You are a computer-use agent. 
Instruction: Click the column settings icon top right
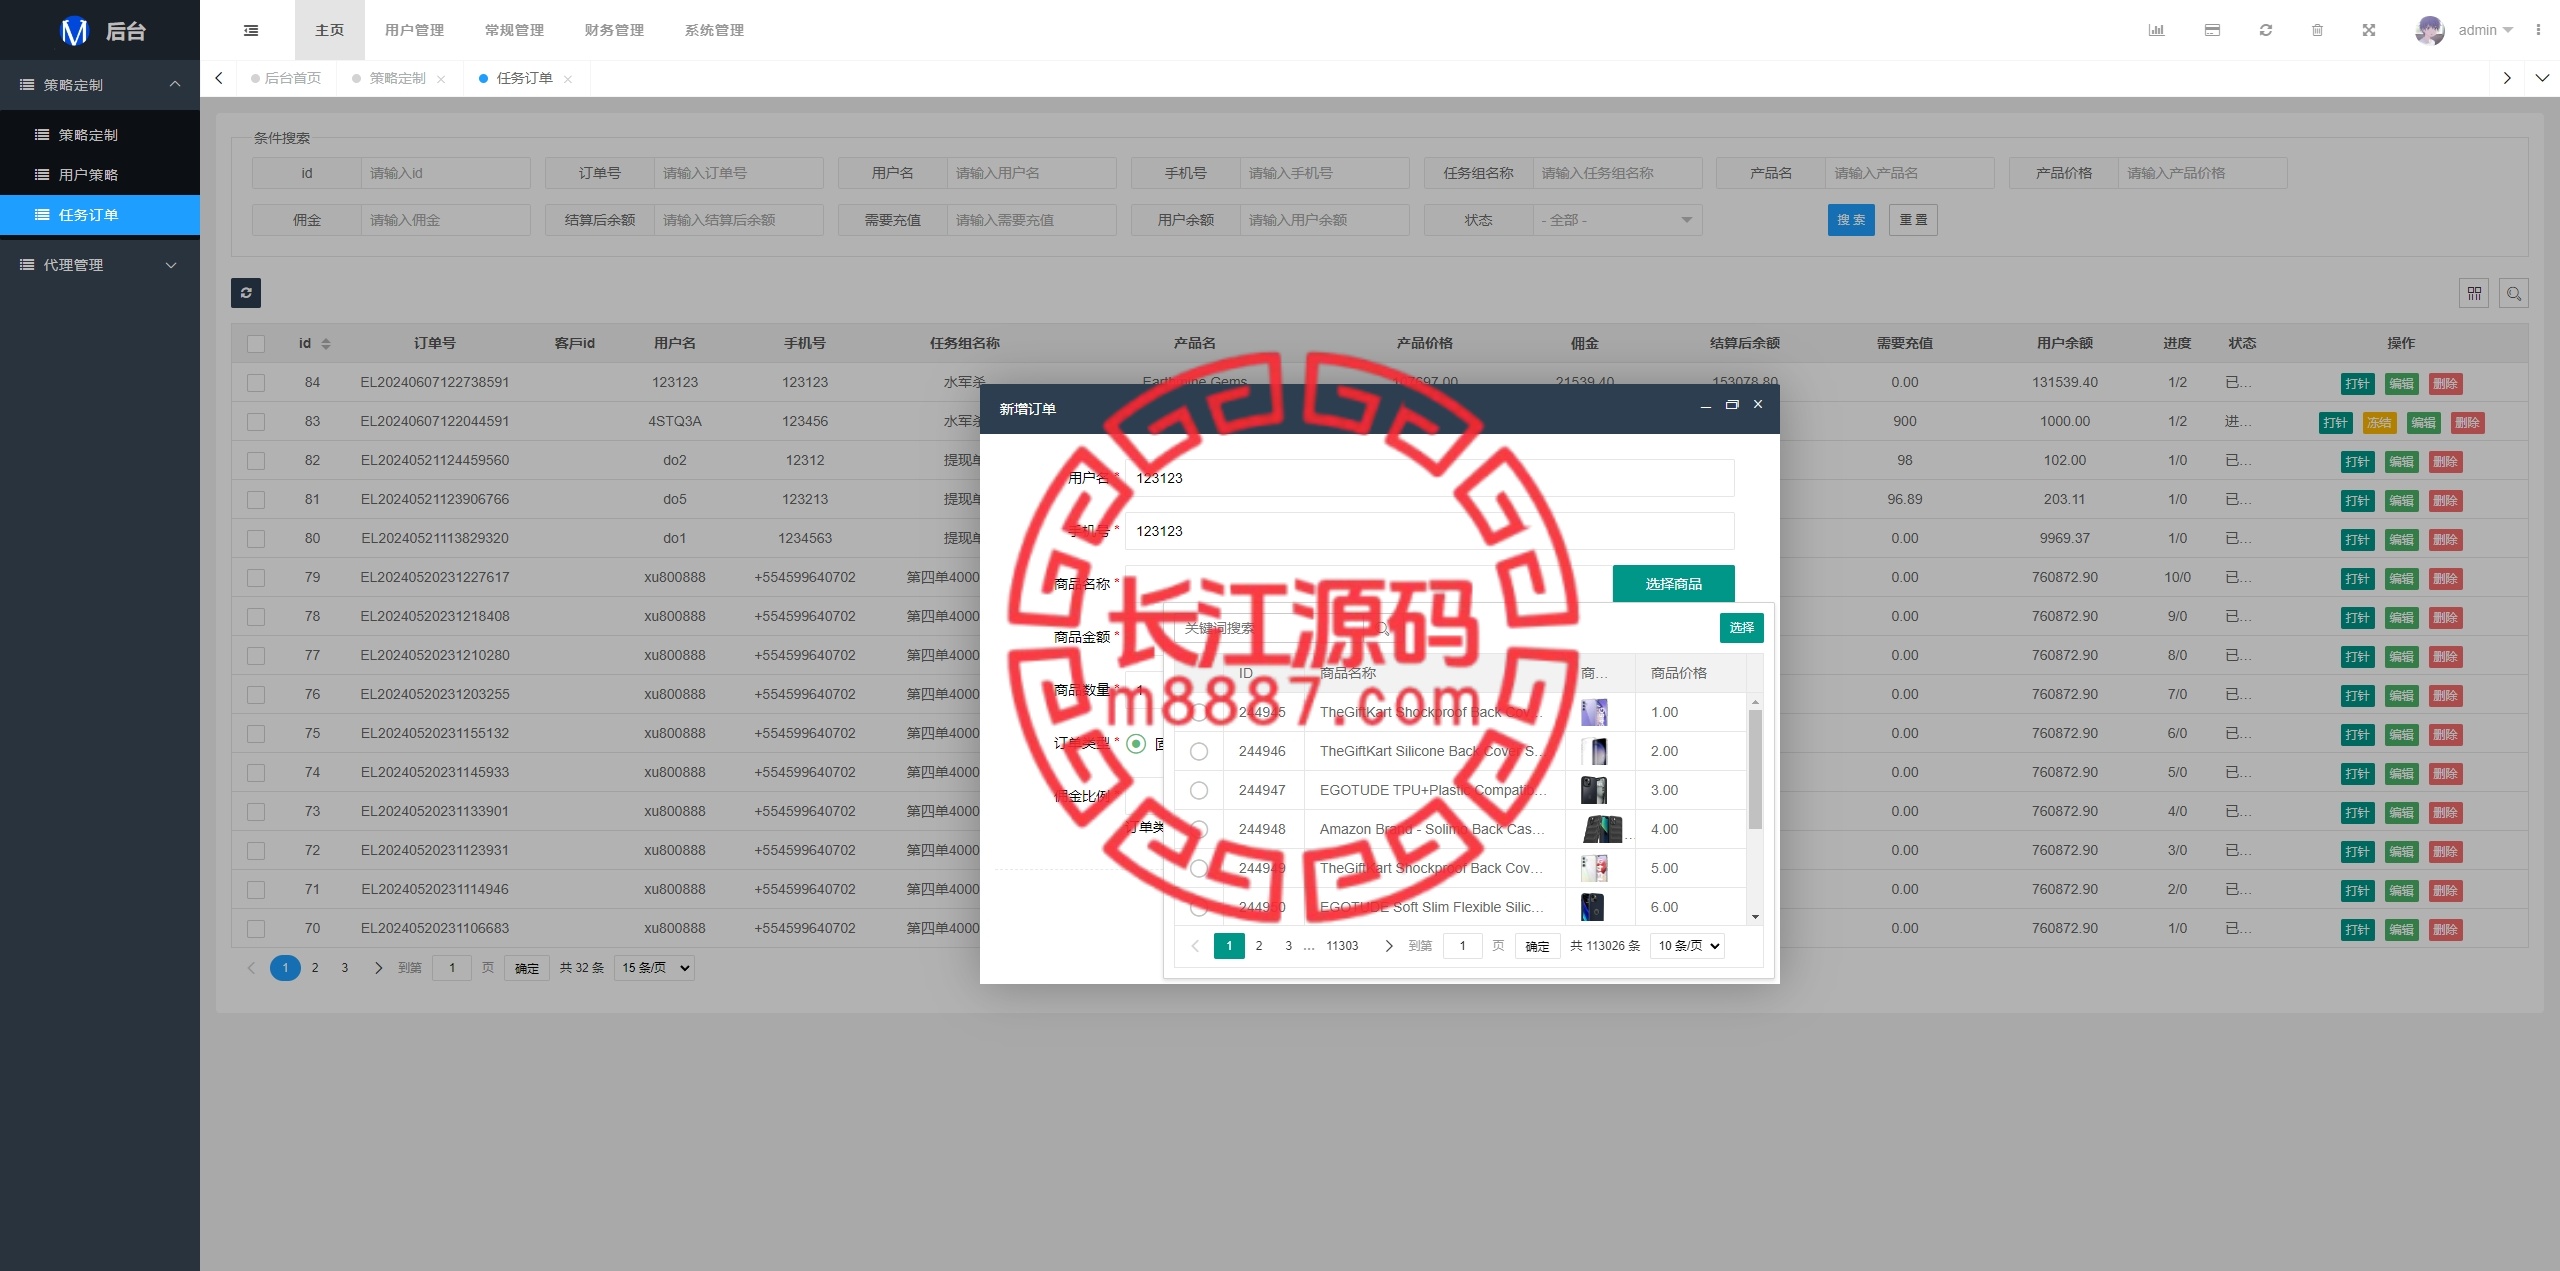coord(2475,294)
